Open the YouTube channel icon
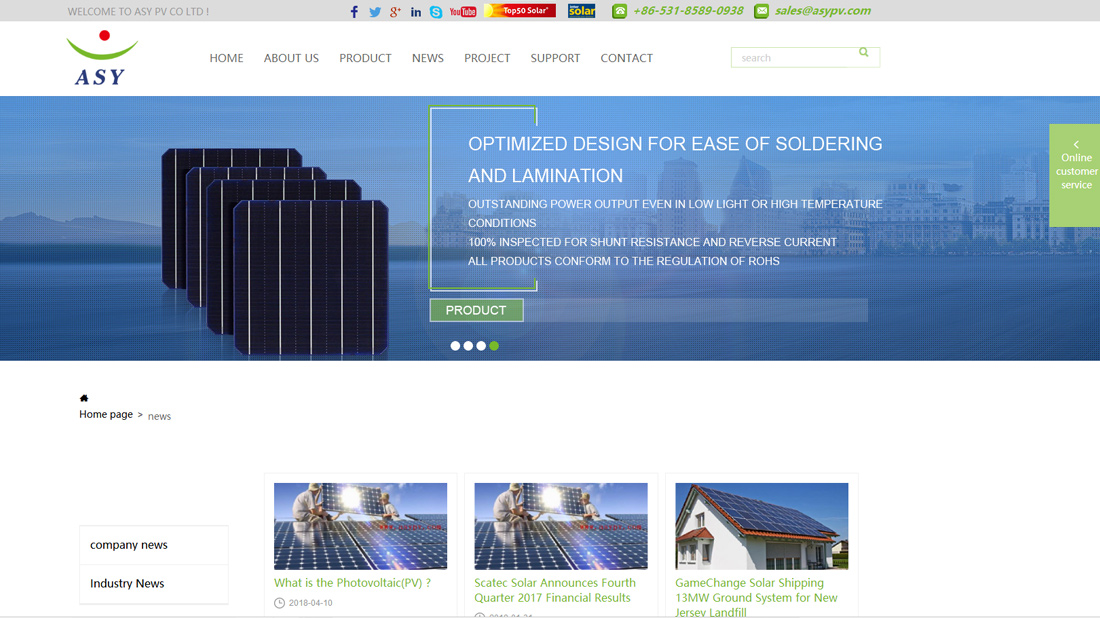 click(463, 12)
